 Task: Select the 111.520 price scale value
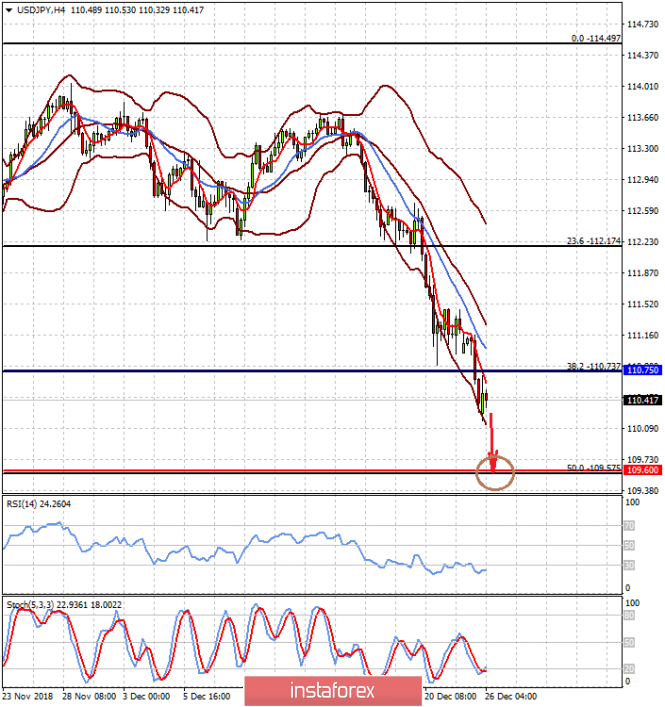click(x=642, y=304)
